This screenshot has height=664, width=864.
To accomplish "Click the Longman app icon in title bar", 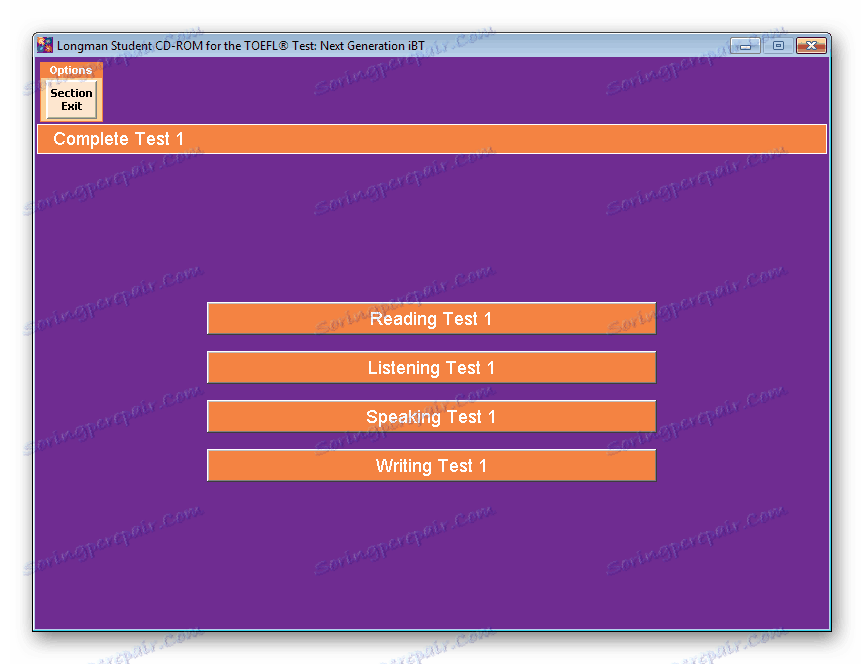I will pos(45,45).
